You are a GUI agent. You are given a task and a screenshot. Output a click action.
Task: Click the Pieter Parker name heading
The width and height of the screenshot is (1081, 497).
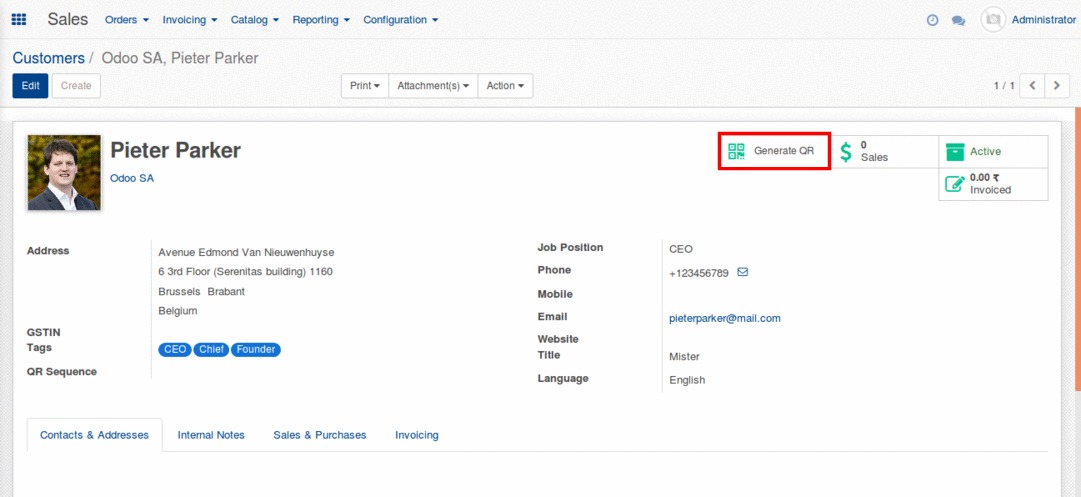coord(176,150)
